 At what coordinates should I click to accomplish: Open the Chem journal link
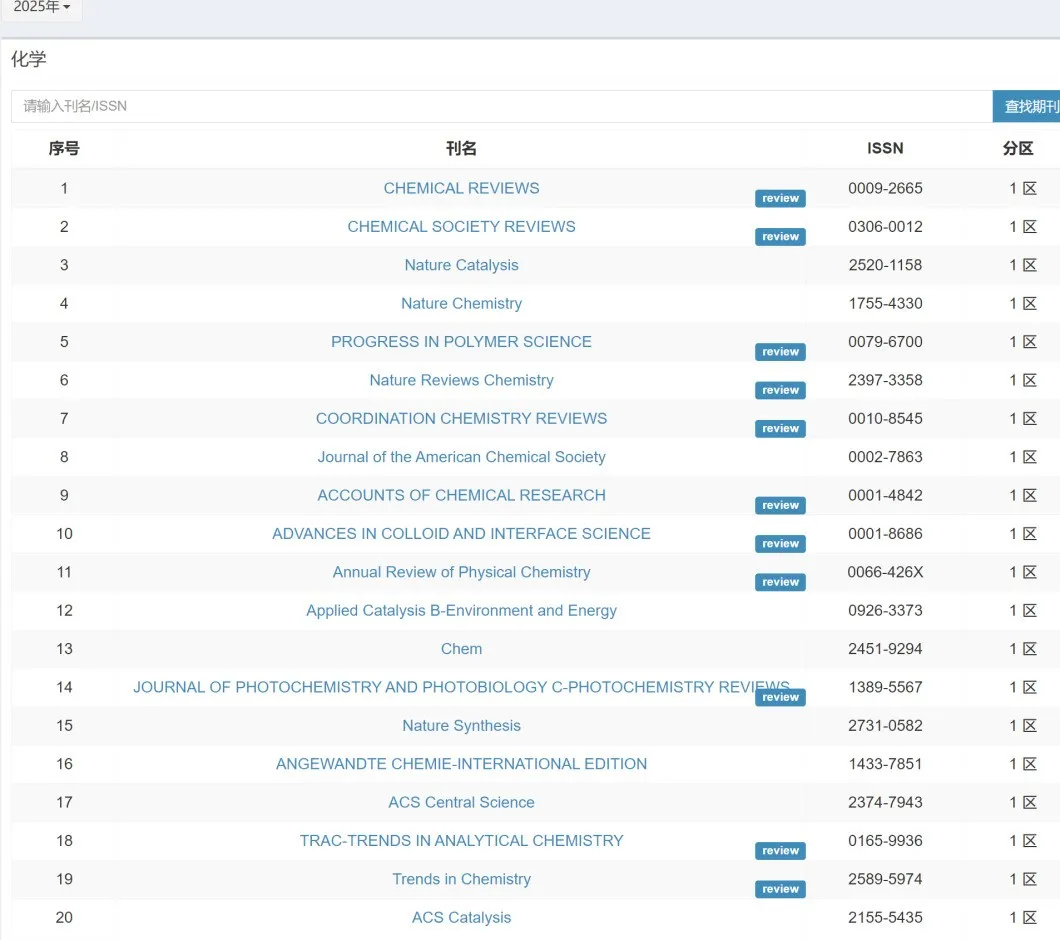(461, 649)
